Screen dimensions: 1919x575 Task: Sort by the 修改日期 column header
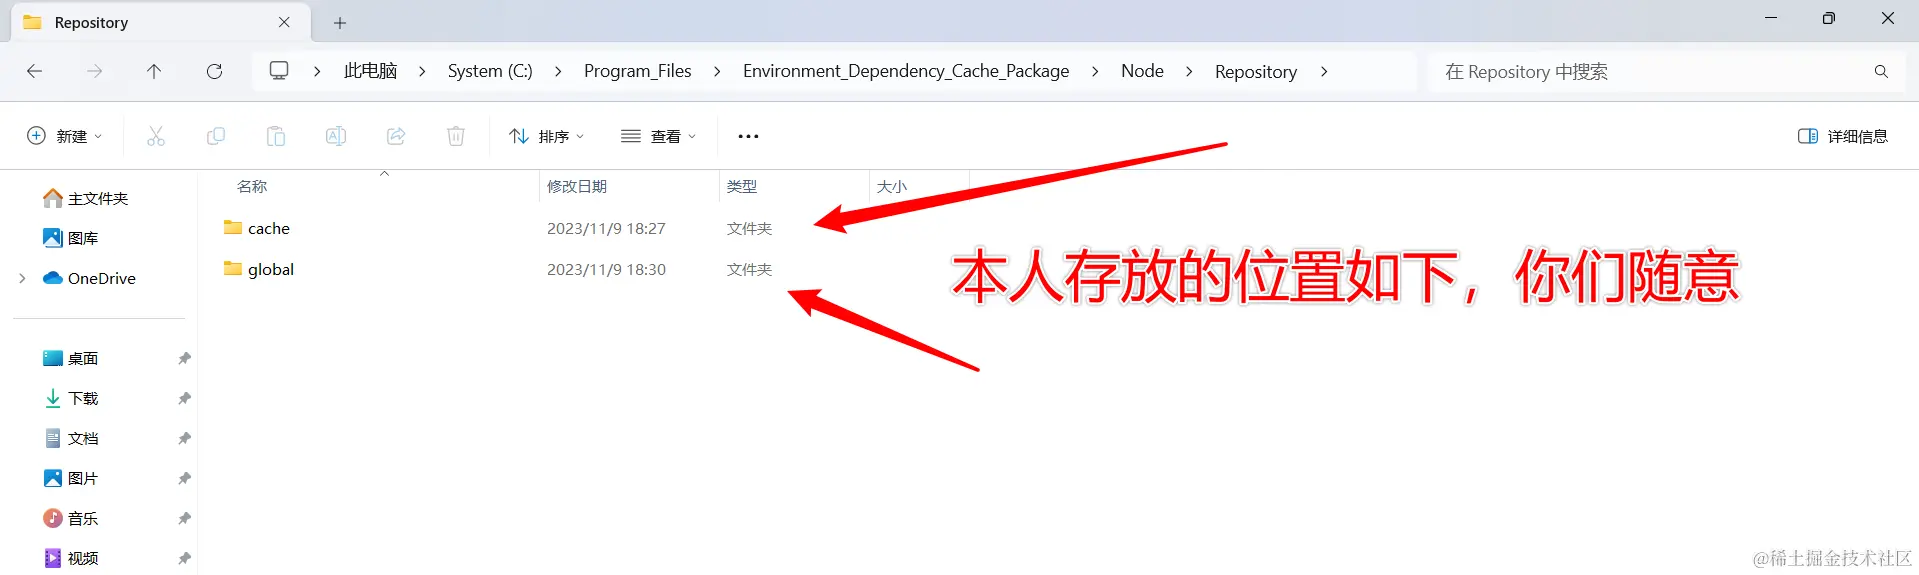[577, 186]
